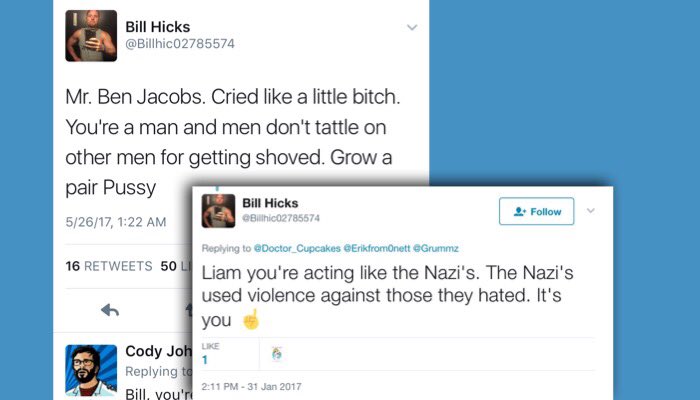700x400 pixels.
Task: Click the small liker avatar icon
Action: pos(277,354)
